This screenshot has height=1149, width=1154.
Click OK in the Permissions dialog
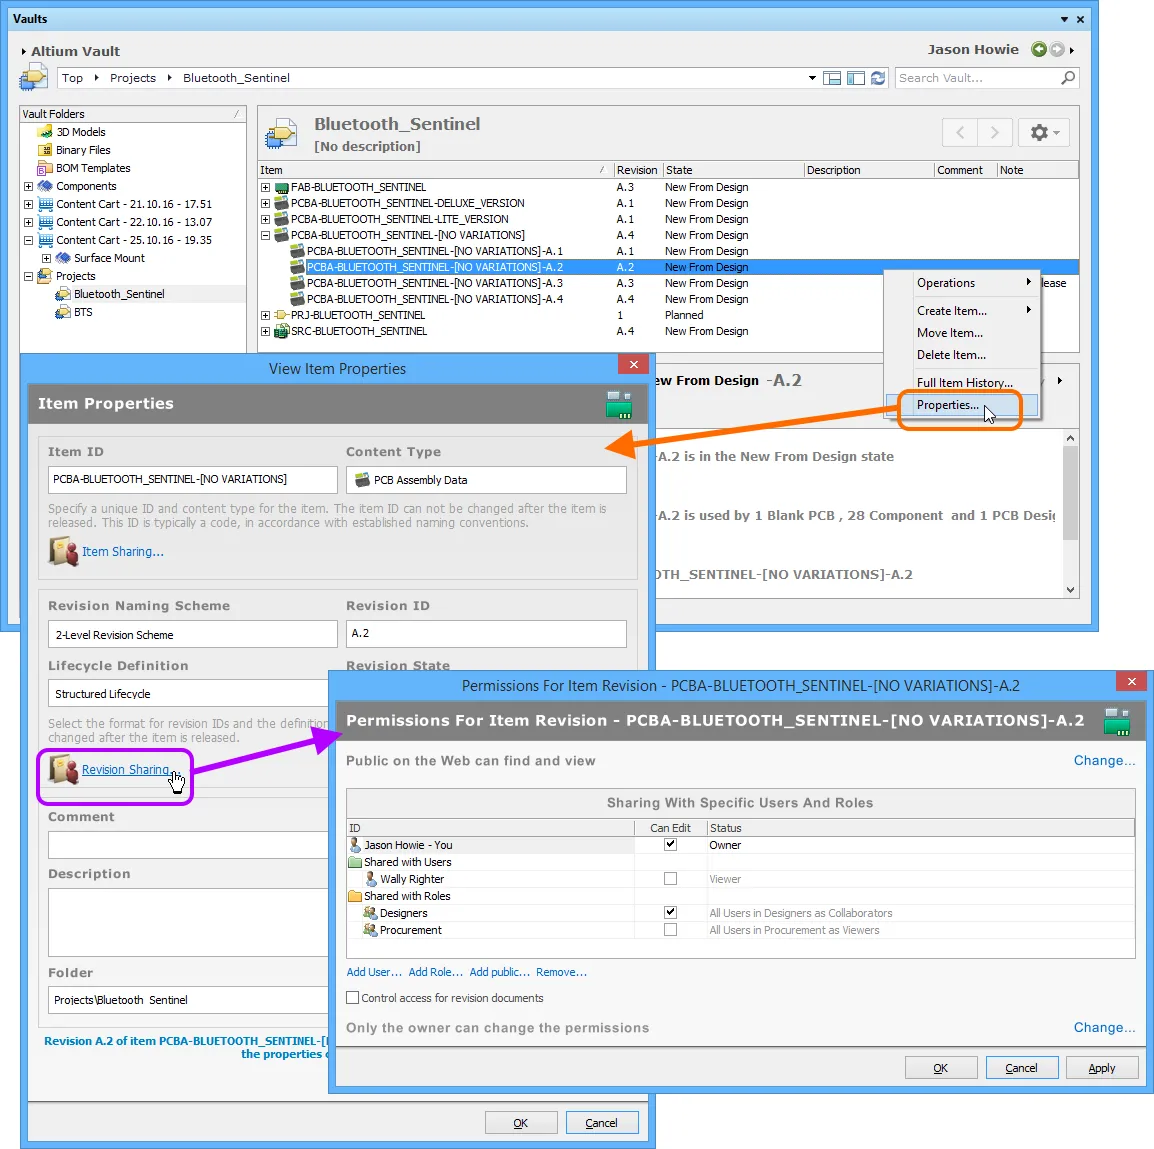tap(941, 1067)
